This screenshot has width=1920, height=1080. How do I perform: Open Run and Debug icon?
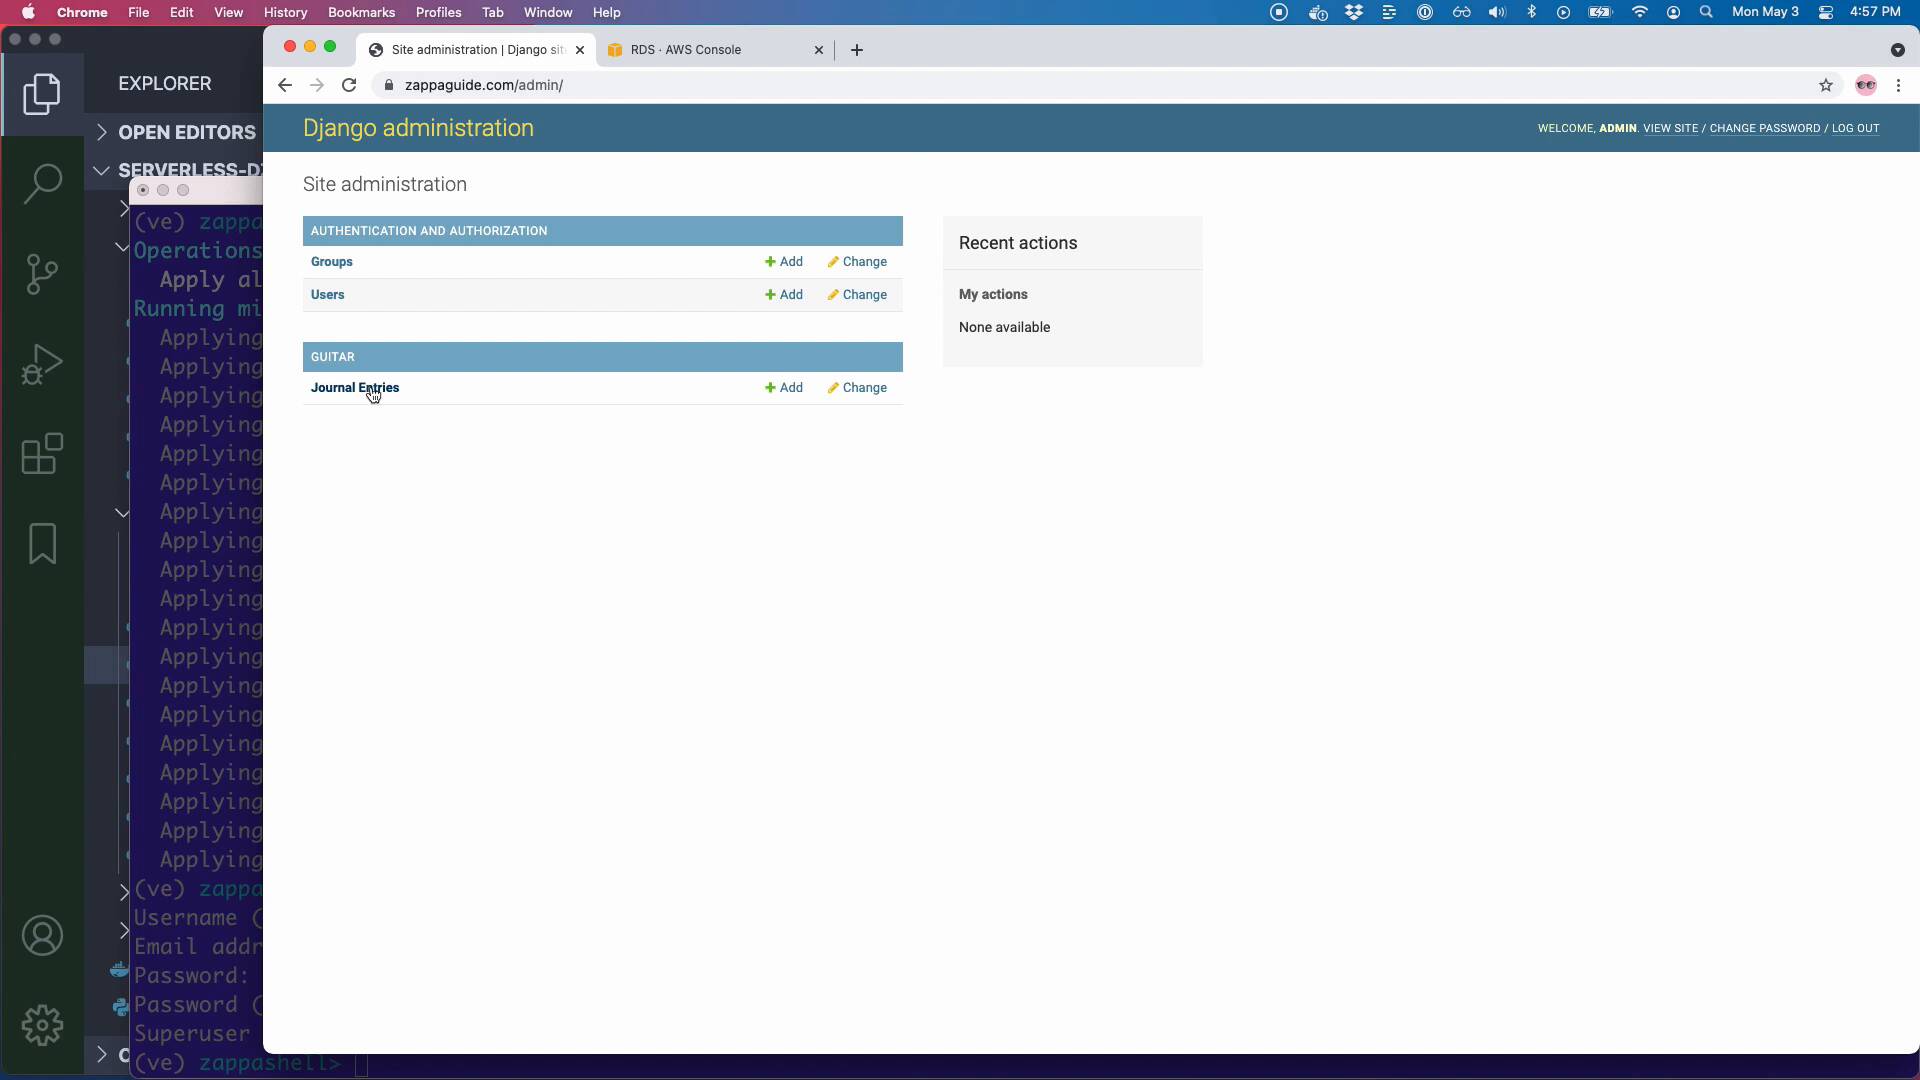point(42,364)
